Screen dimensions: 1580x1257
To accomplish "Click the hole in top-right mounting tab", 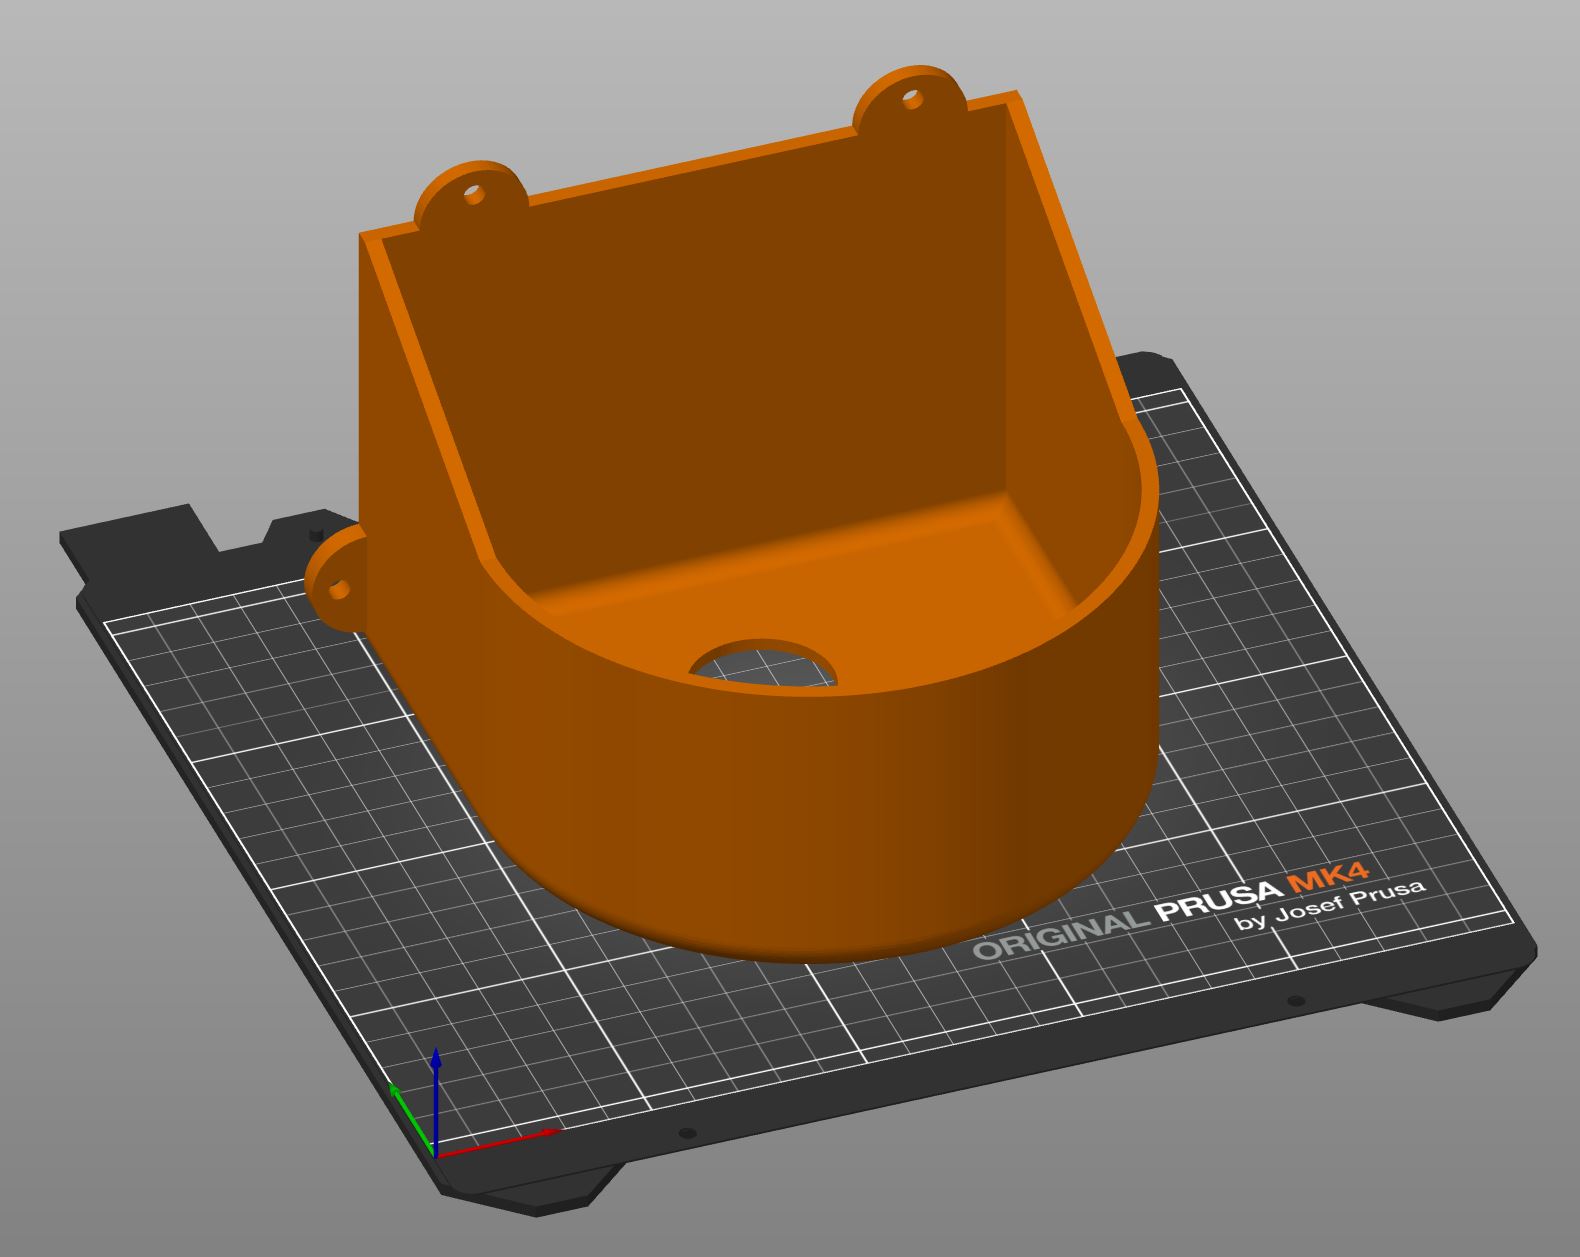I will [x=911, y=98].
